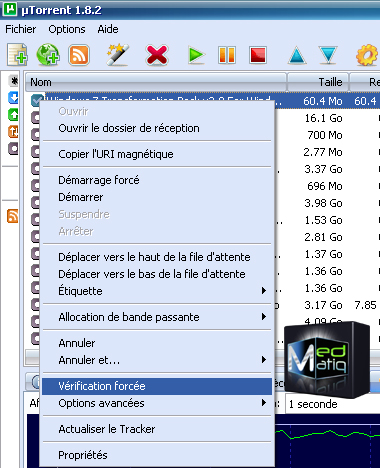Click the Pause torrent toolbar icon
The image size is (380, 468).
coord(227,55)
